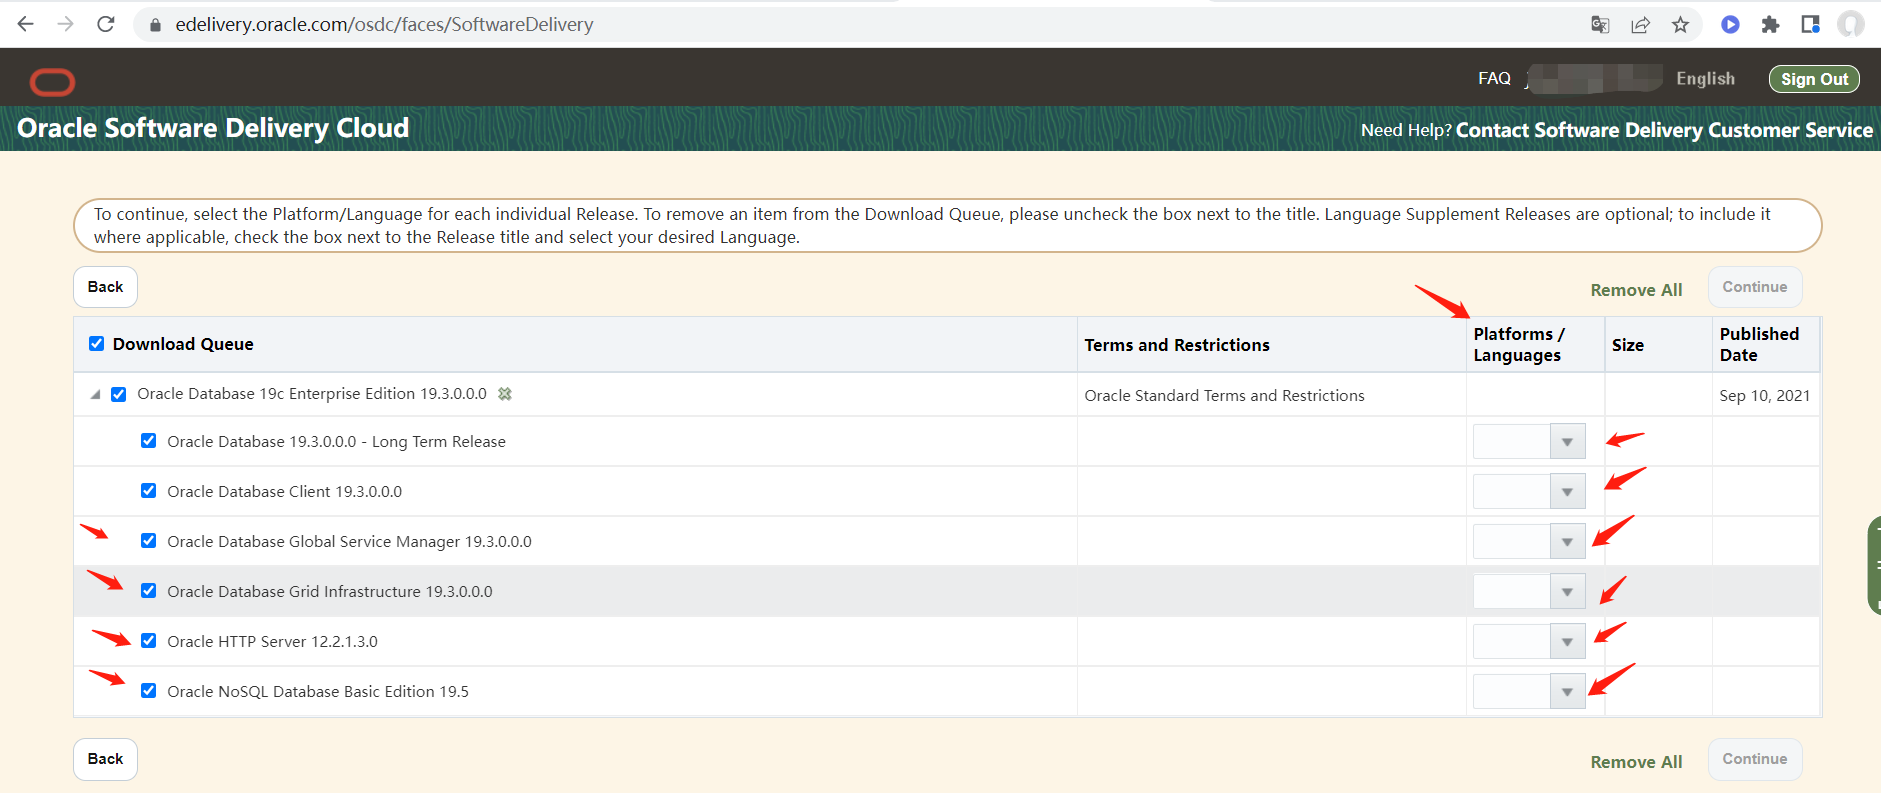Image resolution: width=1881 pixels, height=793 pixels.
Task: Click the Sign Out button
Action: tap(1814, 79)
